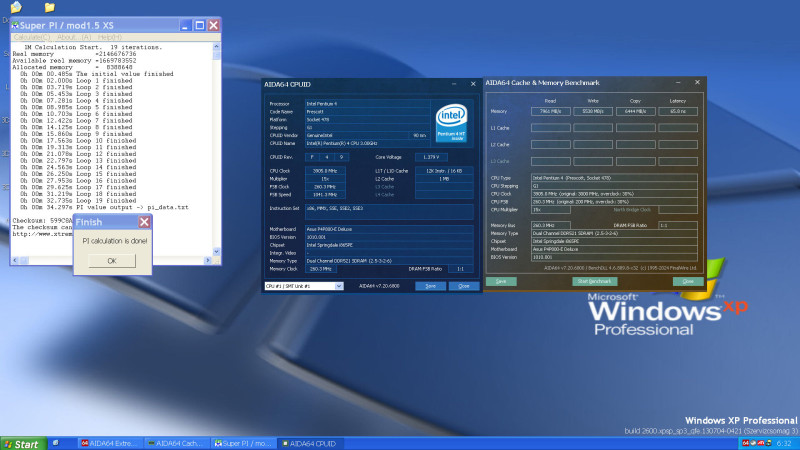Switch to AIDA64 Extreme taskbar item
This screenshot has height=450, width=800.
(x=110, y=444)
